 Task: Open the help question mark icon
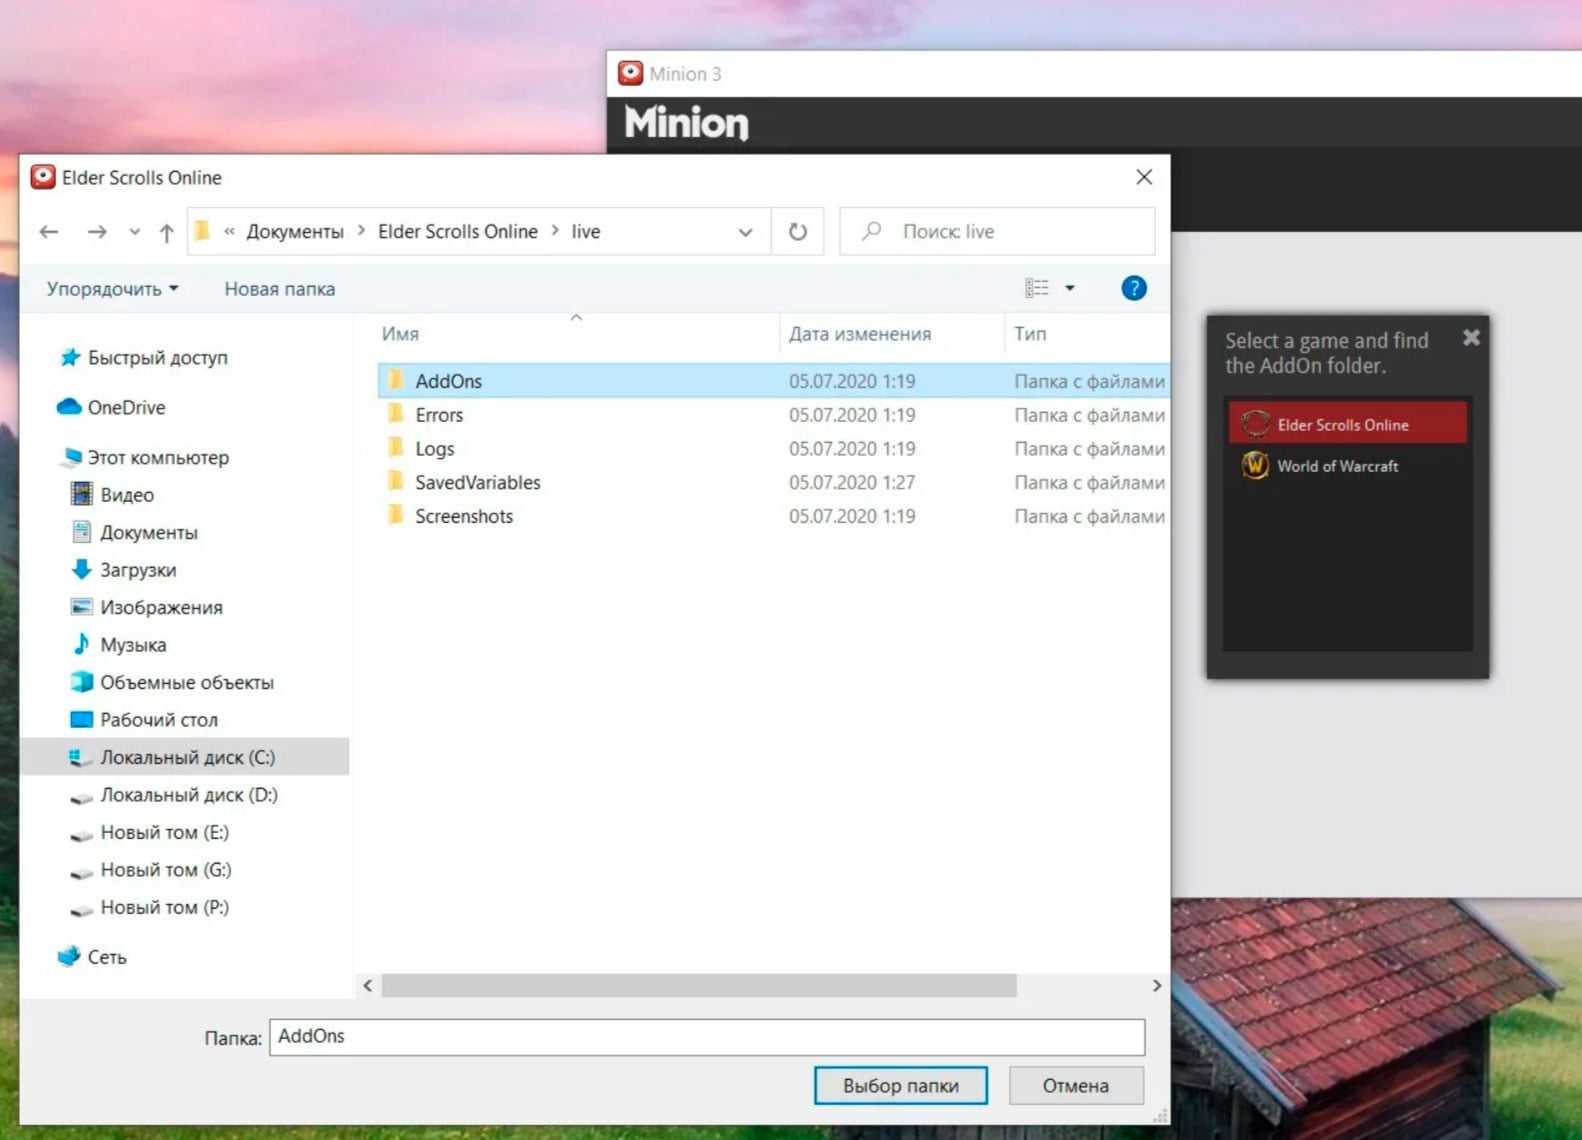(x=1133, y=289)
